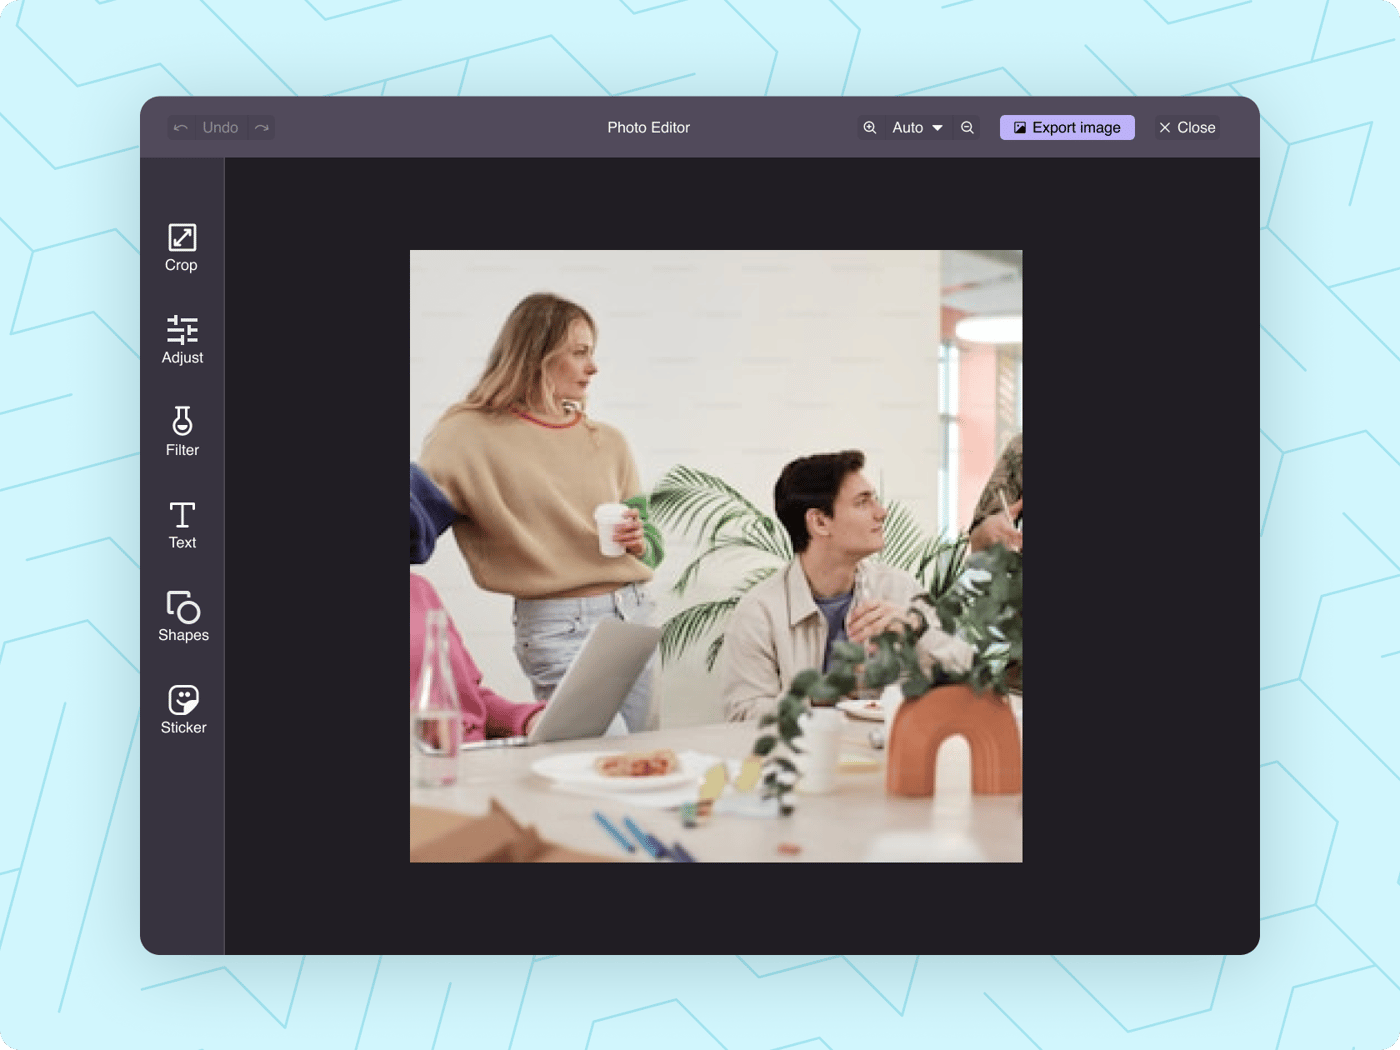Click the Photo Editor title bar label
The height and width of the screenshot is (1050, 1400).
648,127
